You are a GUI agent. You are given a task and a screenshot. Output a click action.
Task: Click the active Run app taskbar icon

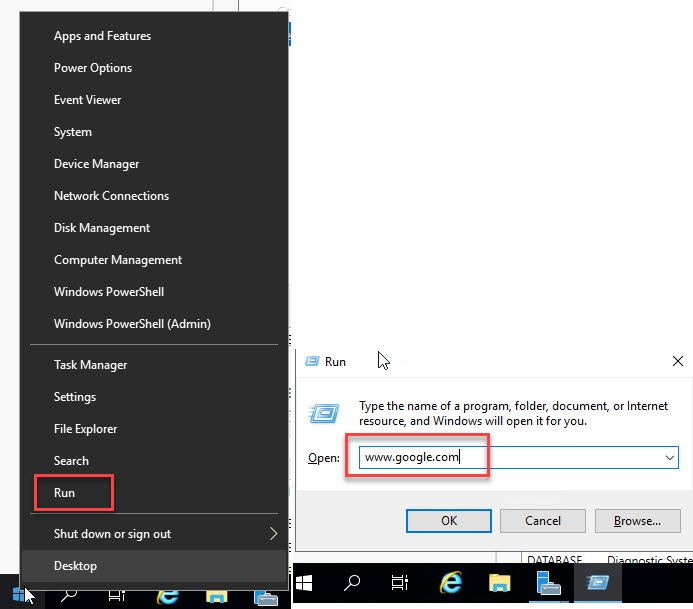pyautogui.click(x=597, y=583)
